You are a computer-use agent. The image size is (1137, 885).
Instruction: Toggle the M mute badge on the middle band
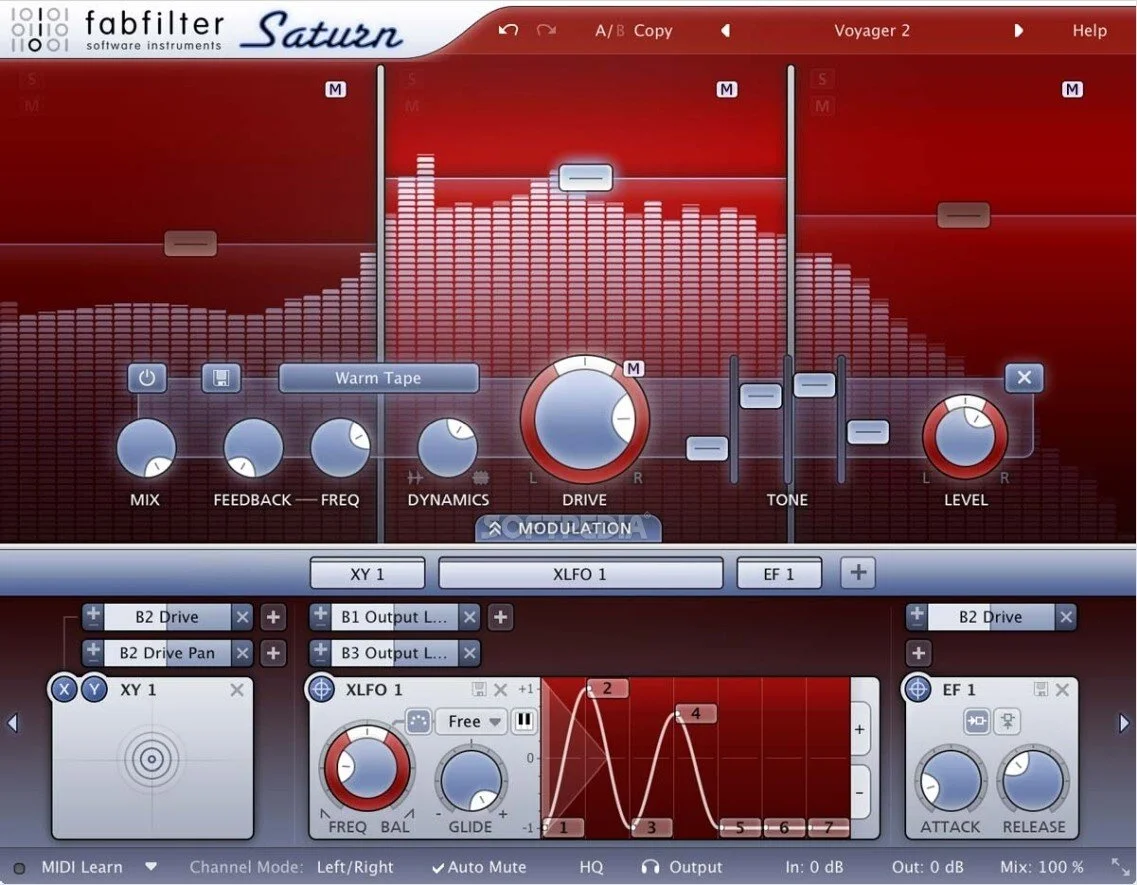tap(727, 89)
